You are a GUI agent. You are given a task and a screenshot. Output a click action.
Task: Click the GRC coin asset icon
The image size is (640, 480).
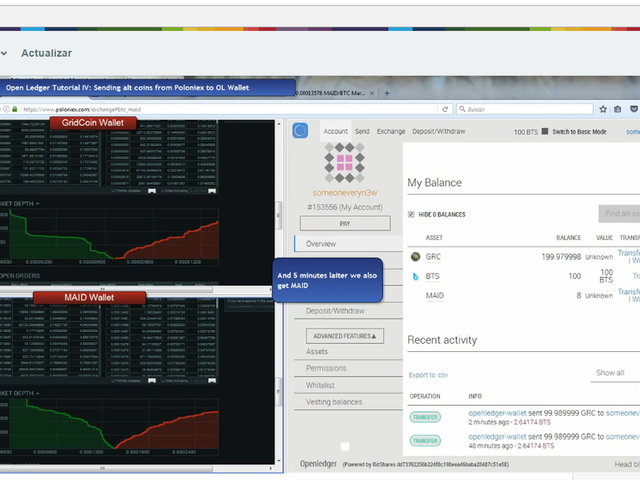[x=416, y=257]
